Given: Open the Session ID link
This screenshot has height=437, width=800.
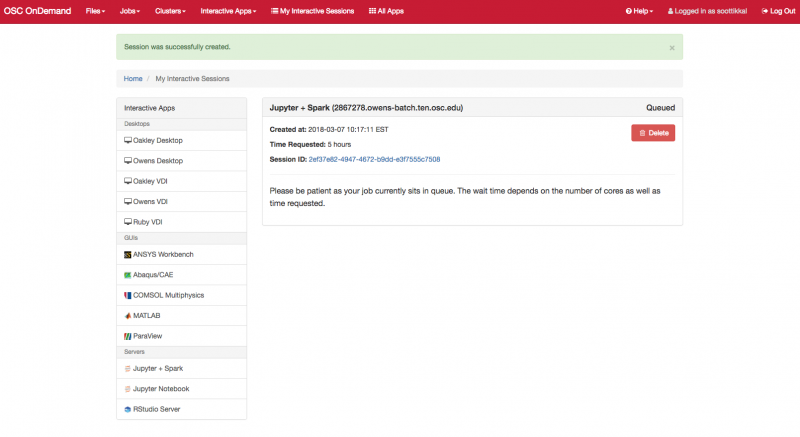Looking at the screenshot, I should 374,159.
